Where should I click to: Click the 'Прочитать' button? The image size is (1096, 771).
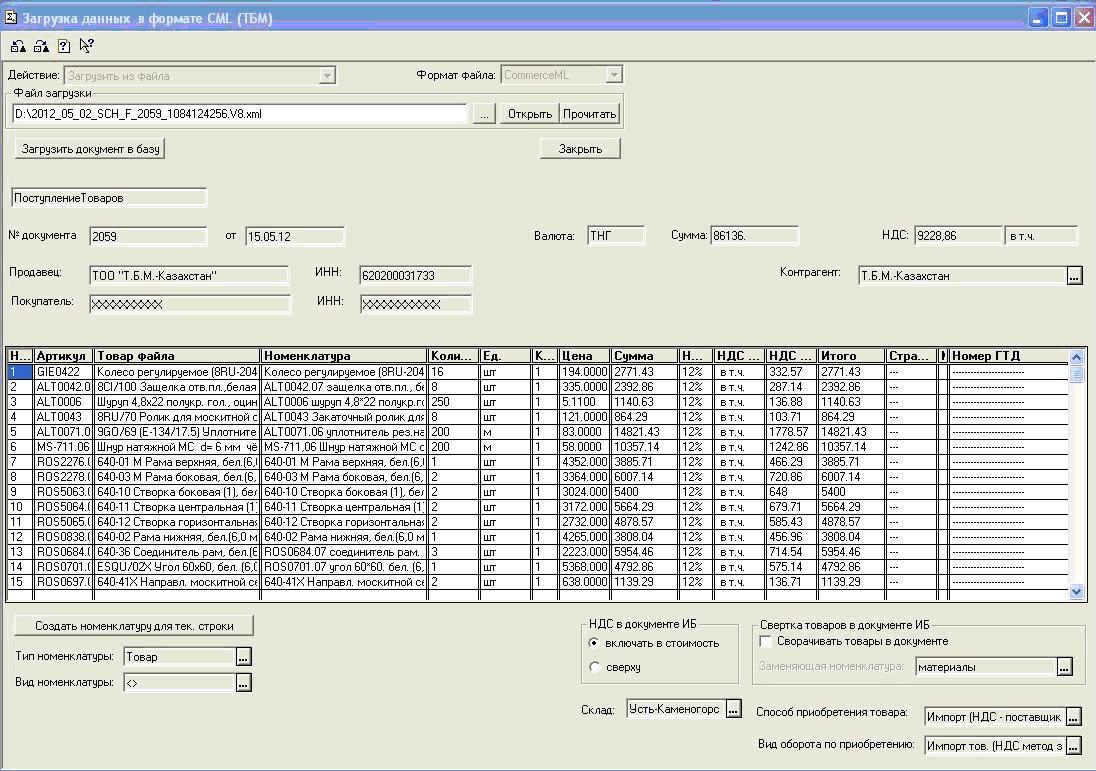(x=589, y=114)
